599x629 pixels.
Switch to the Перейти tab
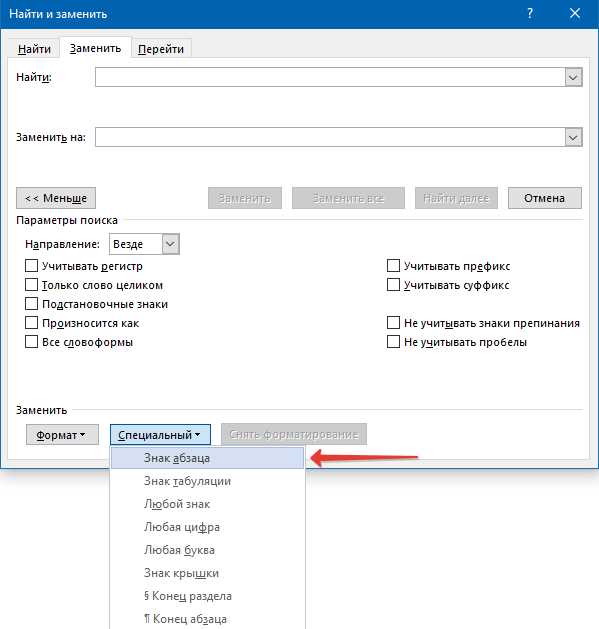[x=161, y=49]
